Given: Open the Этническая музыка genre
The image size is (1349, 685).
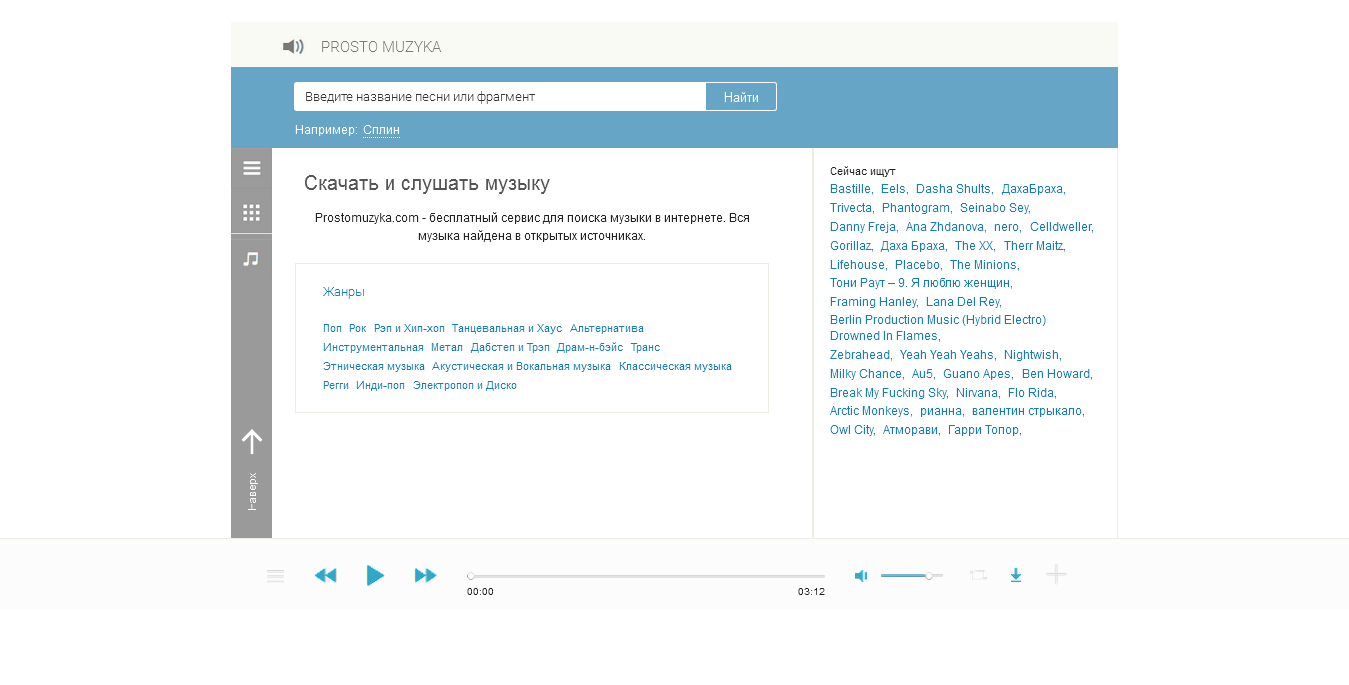Looking at the screenshot, I should tap(374, 366).
